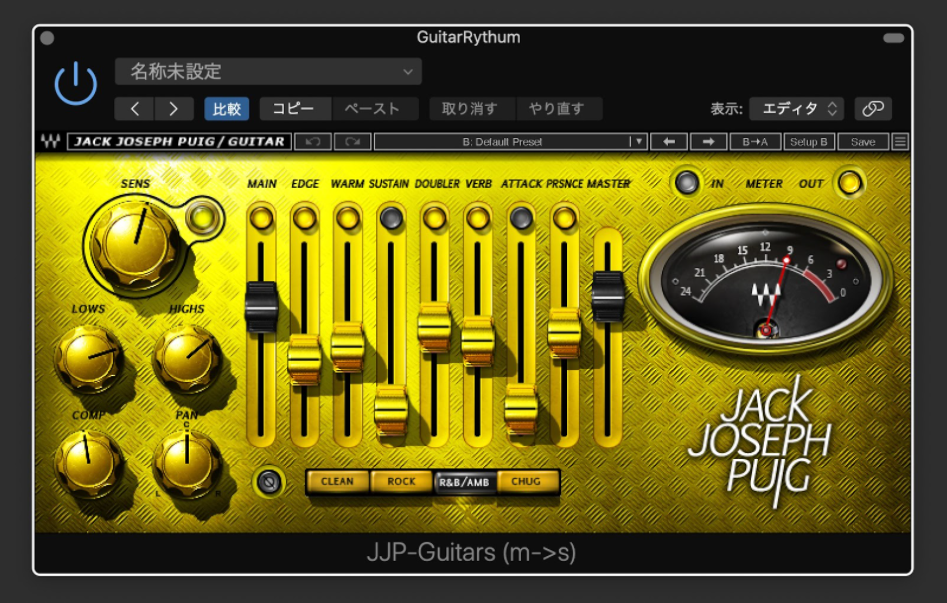Click the PRSNCE fader handle

(565, 333)
